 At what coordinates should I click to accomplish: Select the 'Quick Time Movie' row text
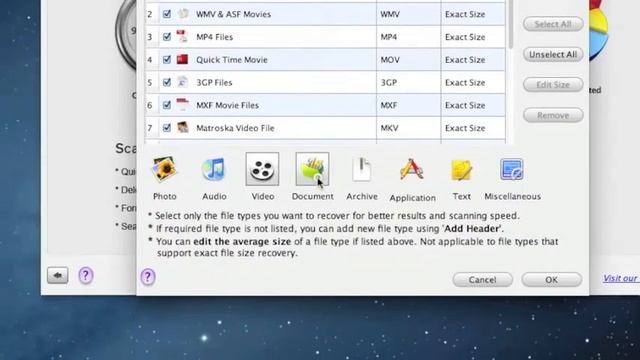click(x=232, y=60)
